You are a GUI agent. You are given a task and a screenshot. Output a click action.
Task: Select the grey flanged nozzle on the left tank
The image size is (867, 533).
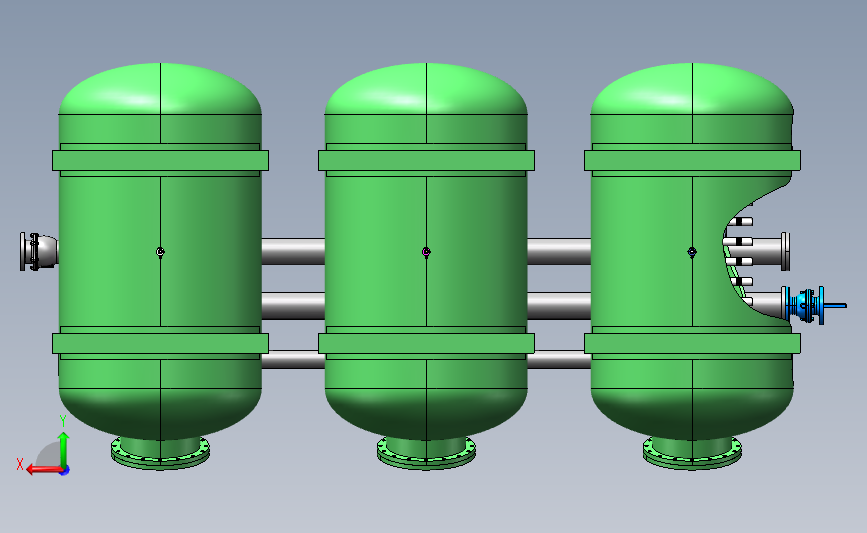(x=39, y=252)
